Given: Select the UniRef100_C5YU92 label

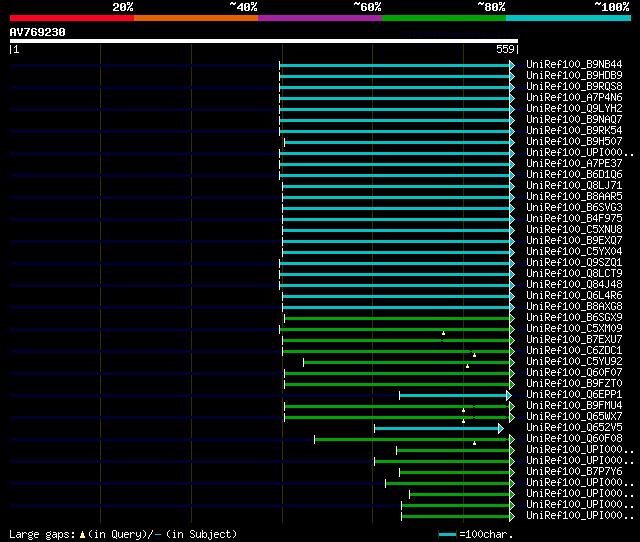Looking at the screenshot, I should [x=574, y=362].
